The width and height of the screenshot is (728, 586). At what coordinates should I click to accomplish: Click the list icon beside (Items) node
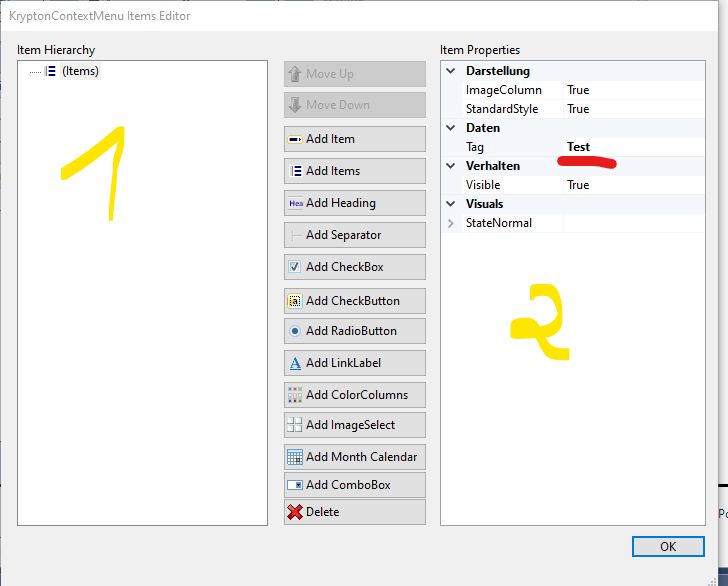point(50,71)
